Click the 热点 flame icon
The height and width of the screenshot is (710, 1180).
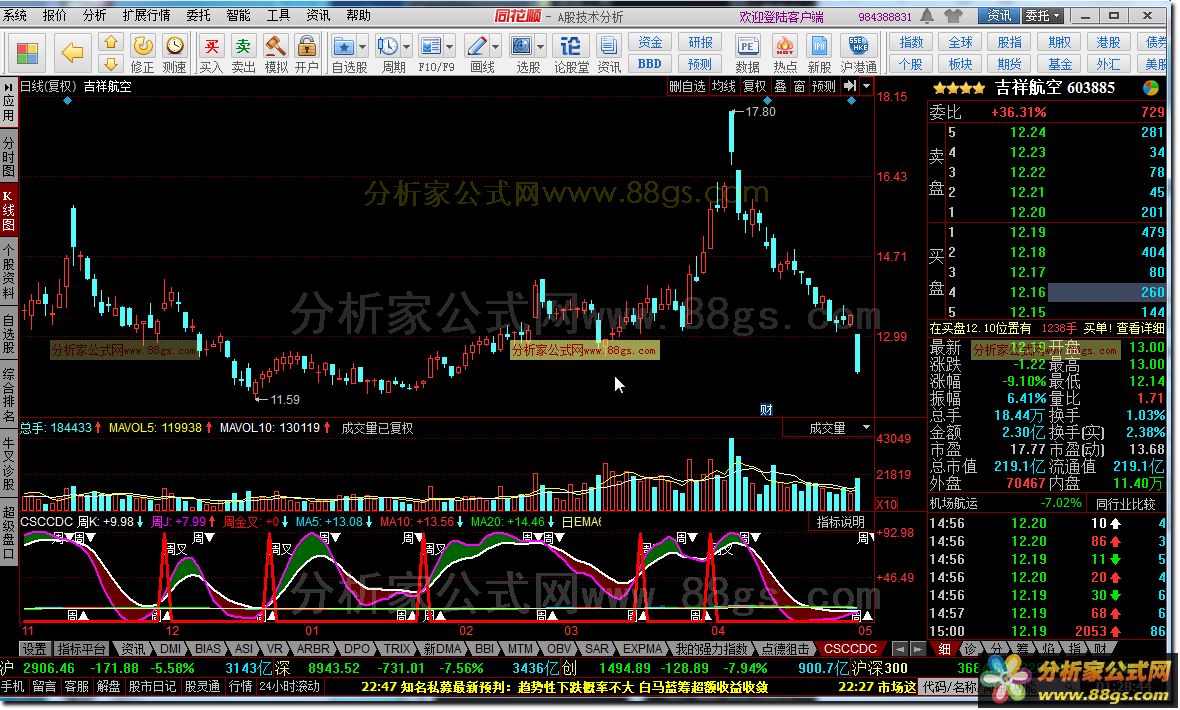tap(784, 47)
